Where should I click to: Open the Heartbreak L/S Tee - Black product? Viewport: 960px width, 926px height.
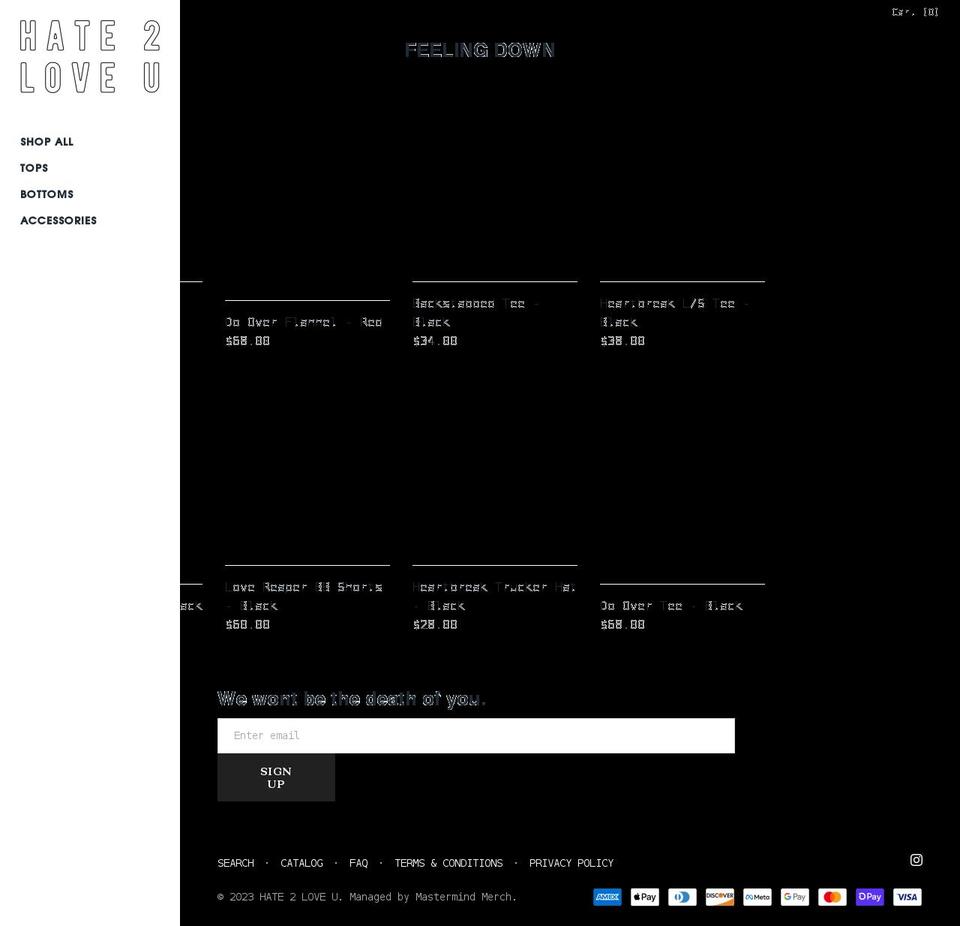click(x=673, y=312)
